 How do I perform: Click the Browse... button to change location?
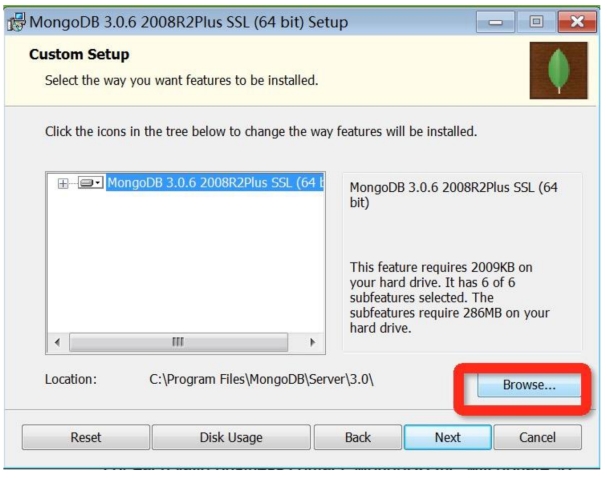(529, 385)
